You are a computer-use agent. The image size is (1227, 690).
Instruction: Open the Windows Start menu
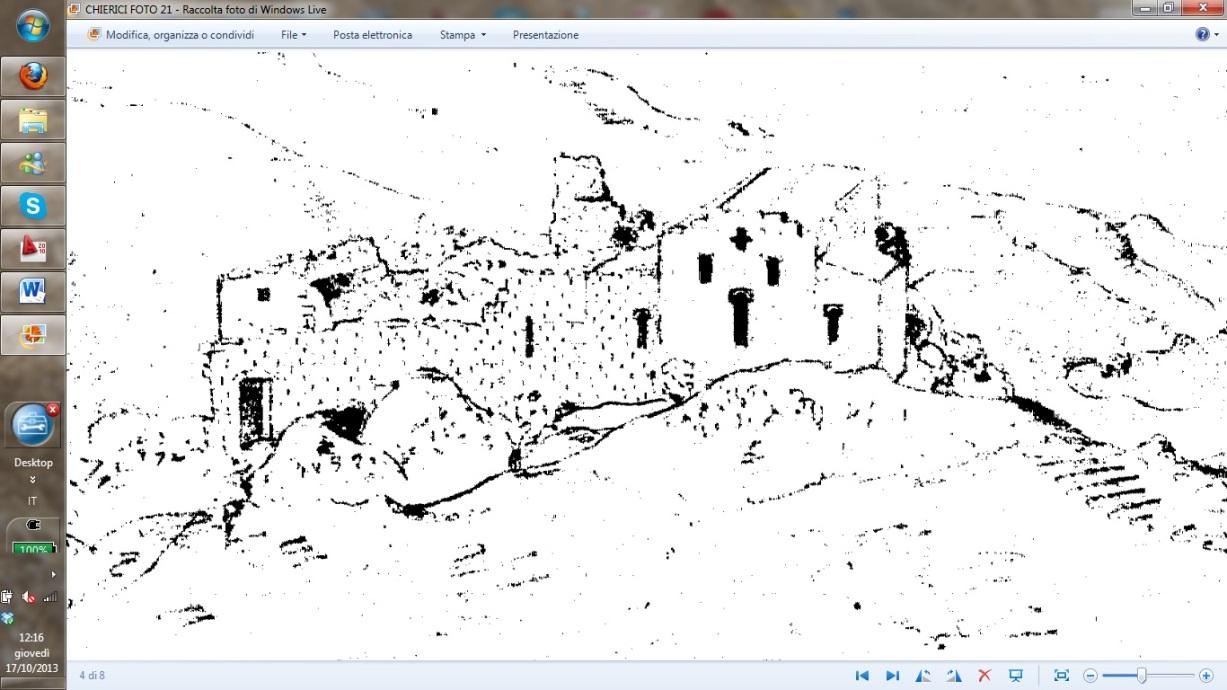(x=33, y=24)
